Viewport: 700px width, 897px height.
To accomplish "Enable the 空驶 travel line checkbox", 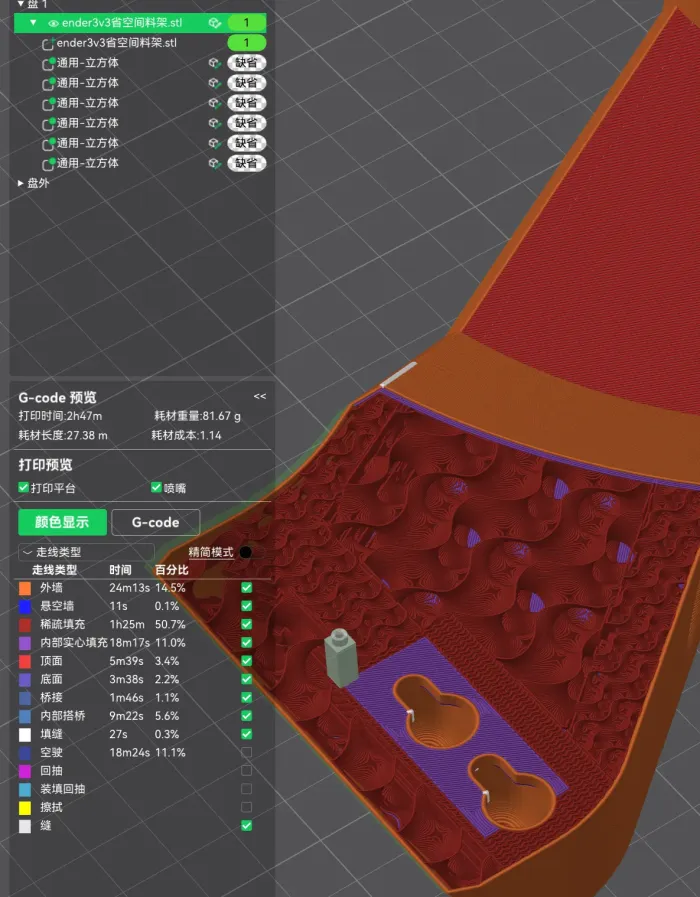I will [x=246, y=752].
